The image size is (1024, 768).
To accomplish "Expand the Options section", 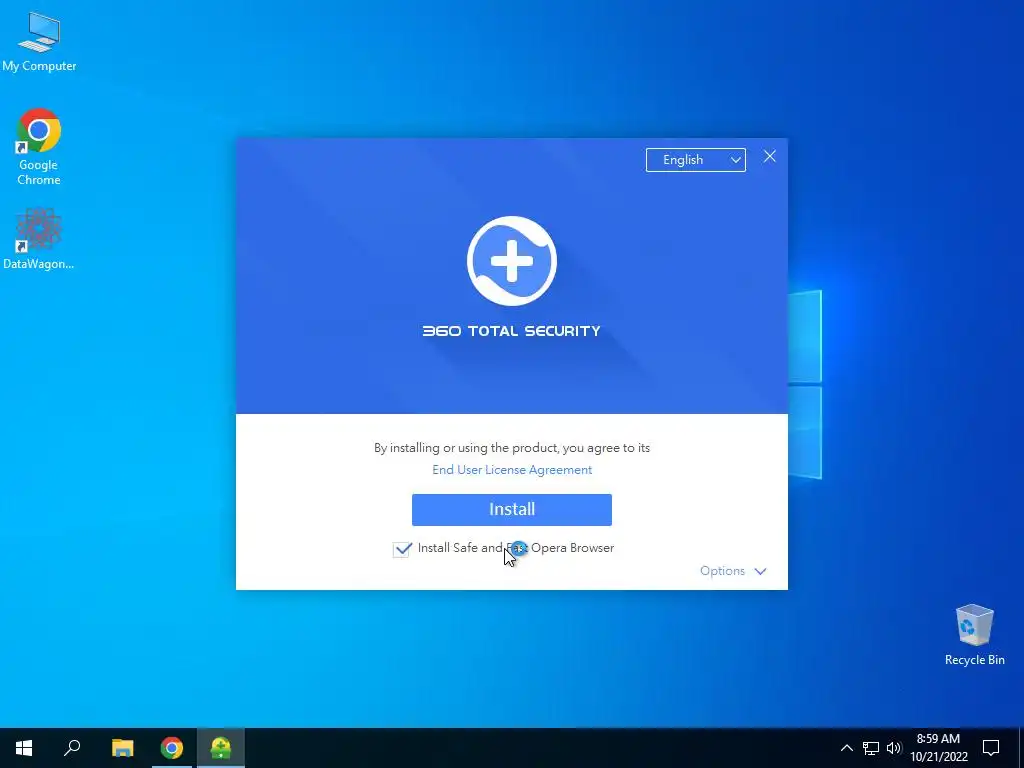I will tap(733, 571).
